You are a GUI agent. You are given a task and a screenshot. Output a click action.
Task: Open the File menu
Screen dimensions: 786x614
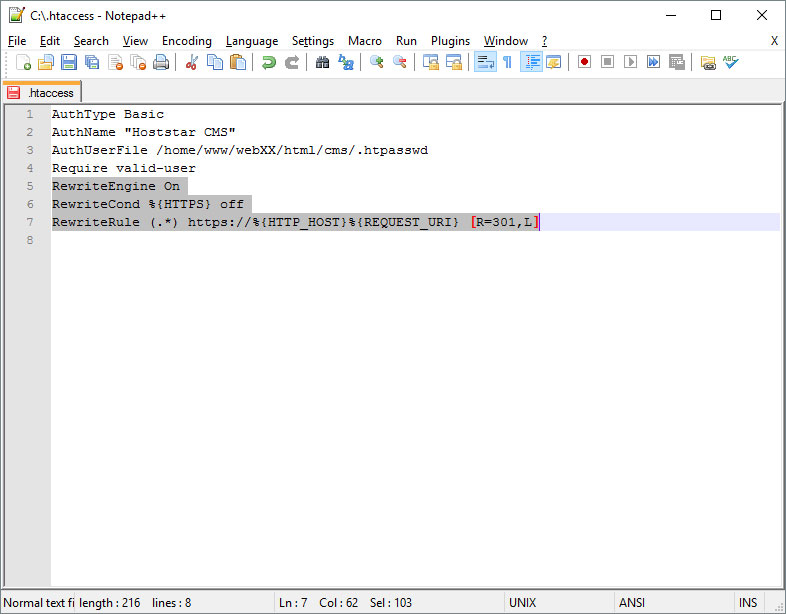pyautogui.click(x=17, y=41)
